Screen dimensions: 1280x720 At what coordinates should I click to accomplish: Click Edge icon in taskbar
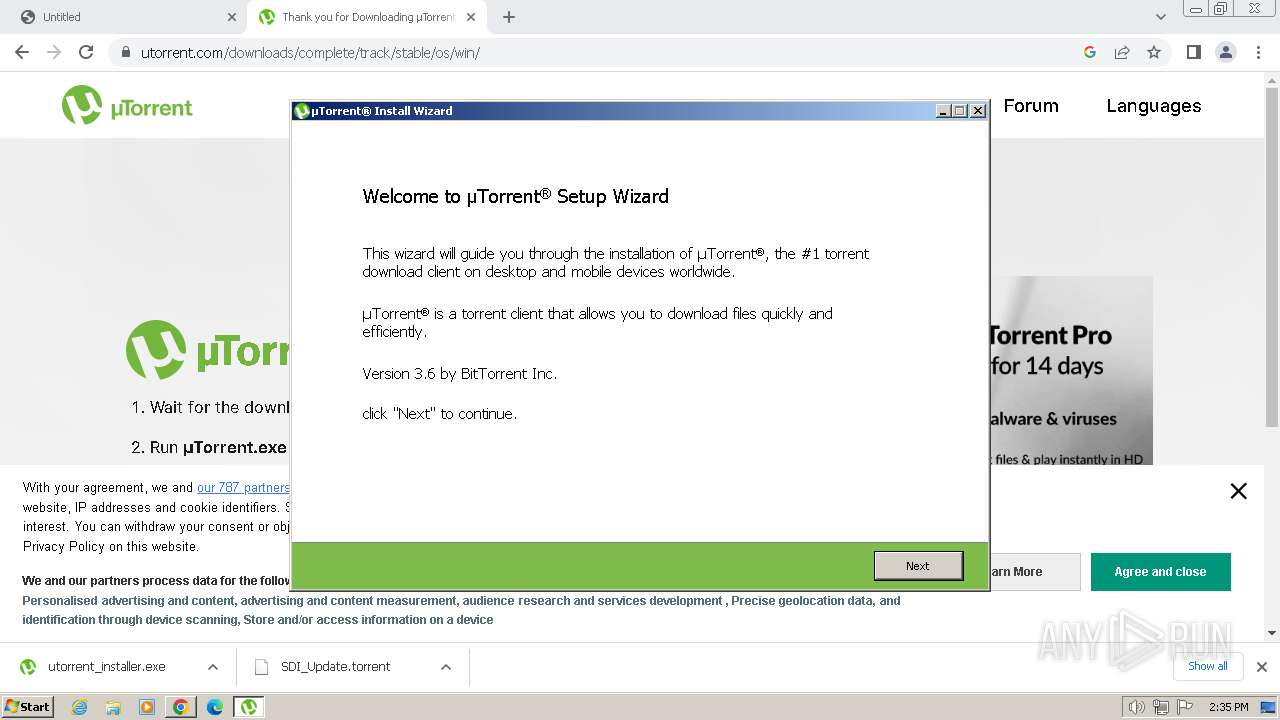point(215,707)
